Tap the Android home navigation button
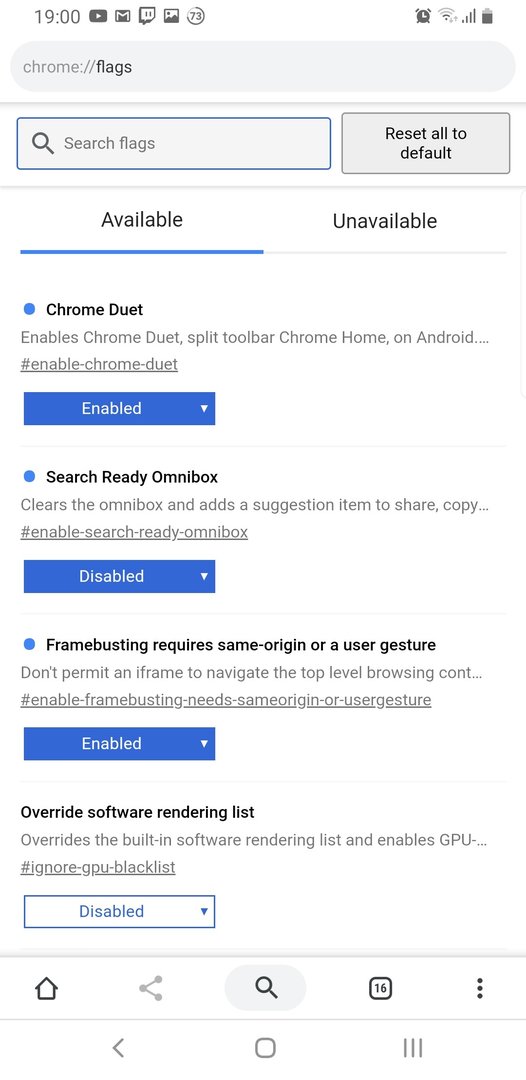 click(x=265, y=1048)
